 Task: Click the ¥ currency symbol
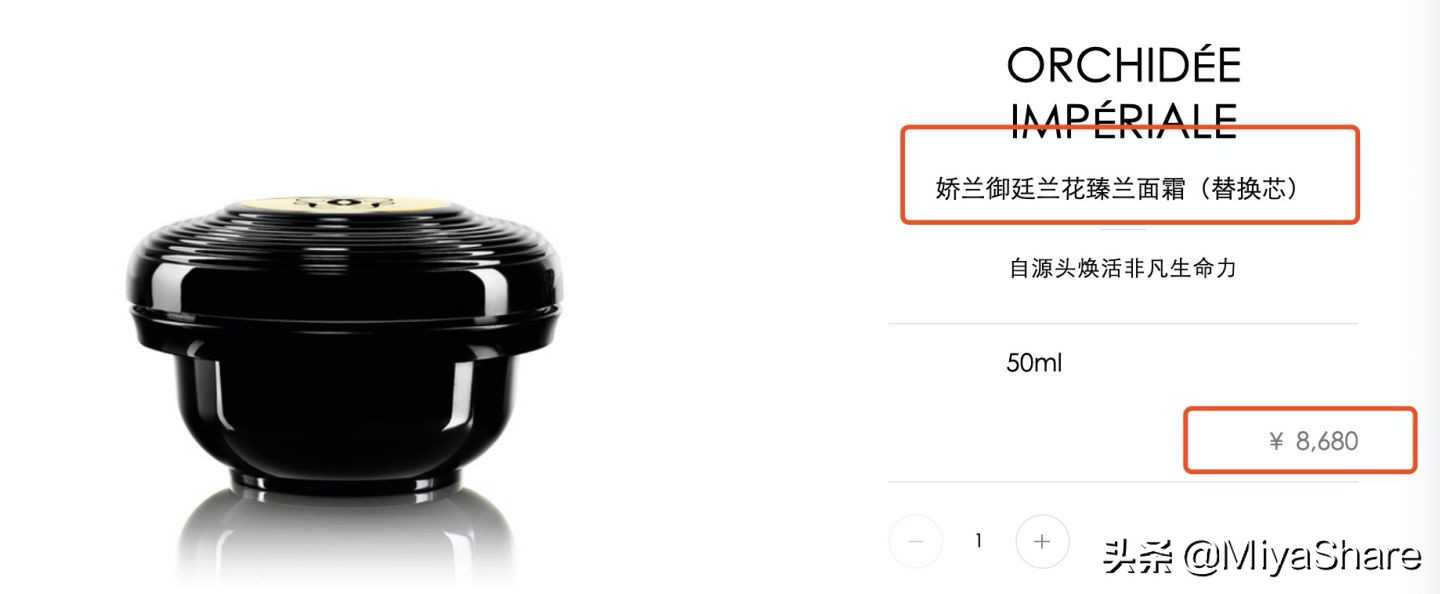1275,441
